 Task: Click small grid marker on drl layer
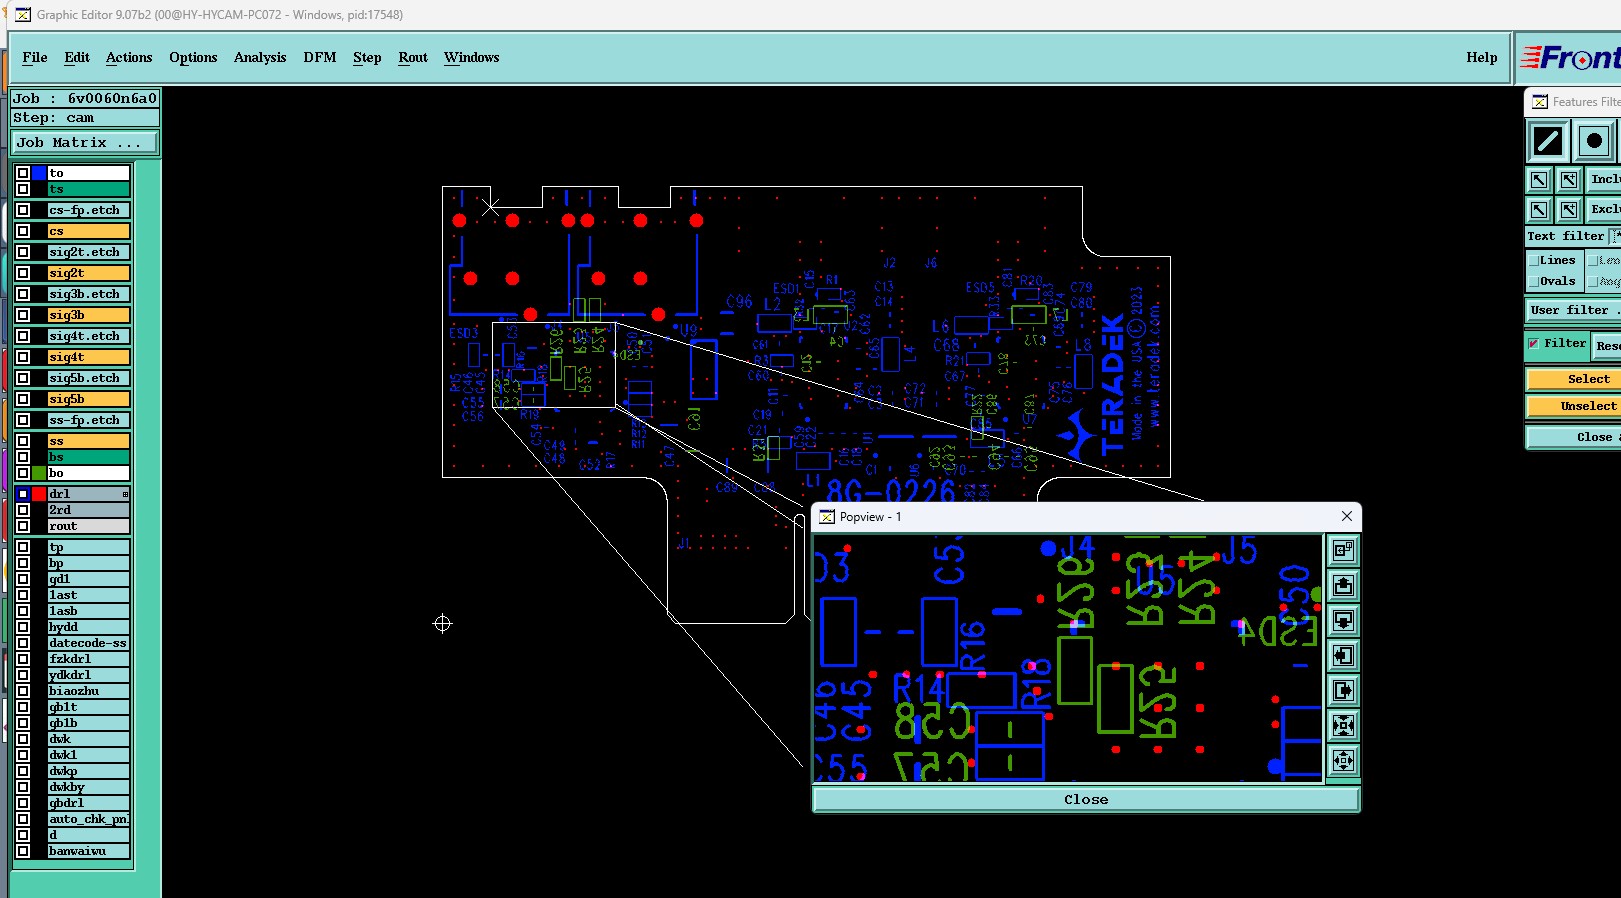pyautogui.click(x=125, y=494)
